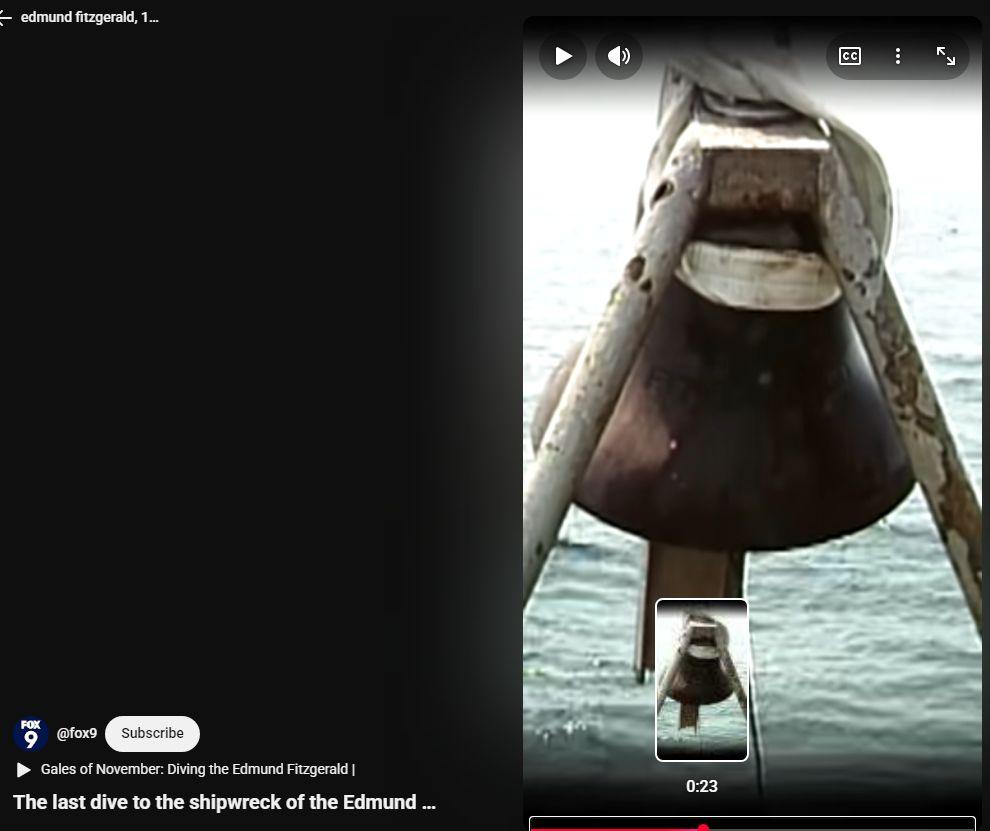The width and height of the screenshot is (990, 831).
Task: Click the 'edmund fitzgerald' search query text
Action: point(89,18)
